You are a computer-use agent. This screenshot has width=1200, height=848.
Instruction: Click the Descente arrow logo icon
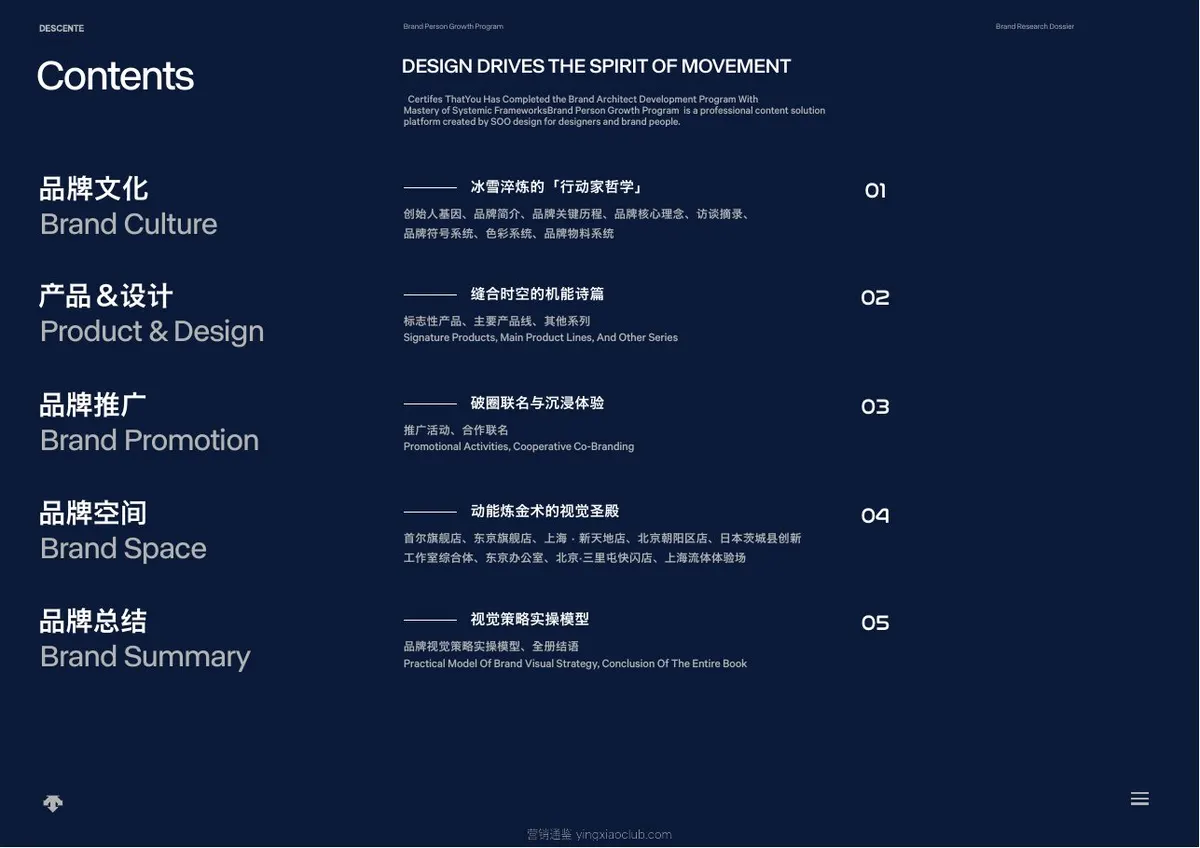click(53, 803)
